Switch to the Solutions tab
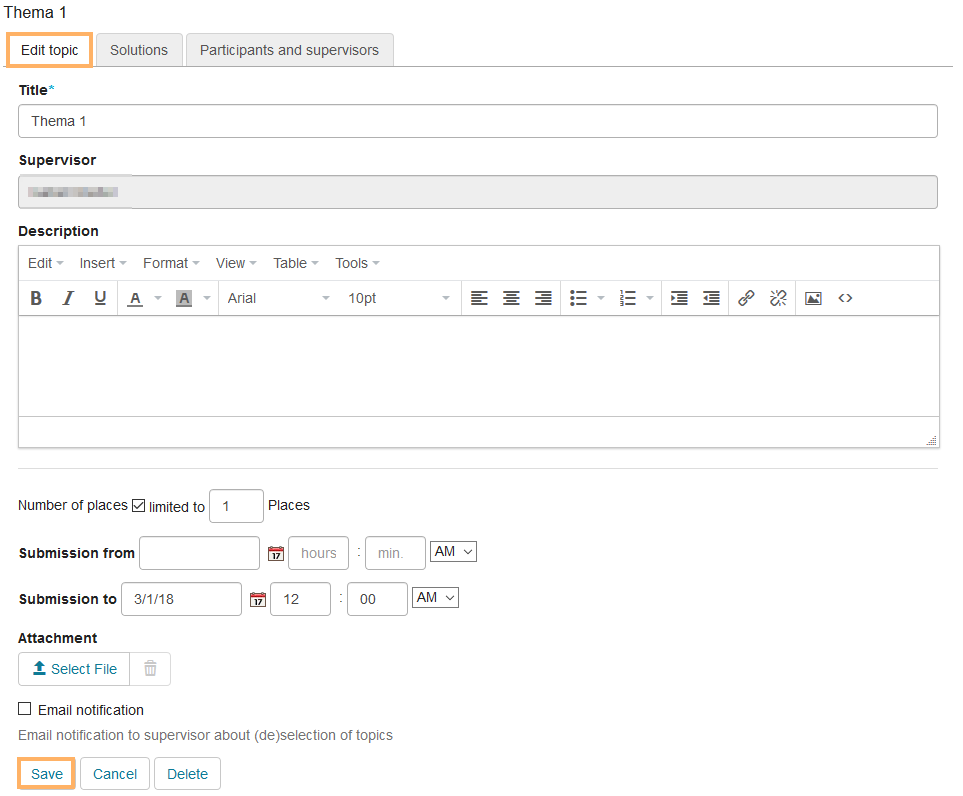 click(139, 50)
